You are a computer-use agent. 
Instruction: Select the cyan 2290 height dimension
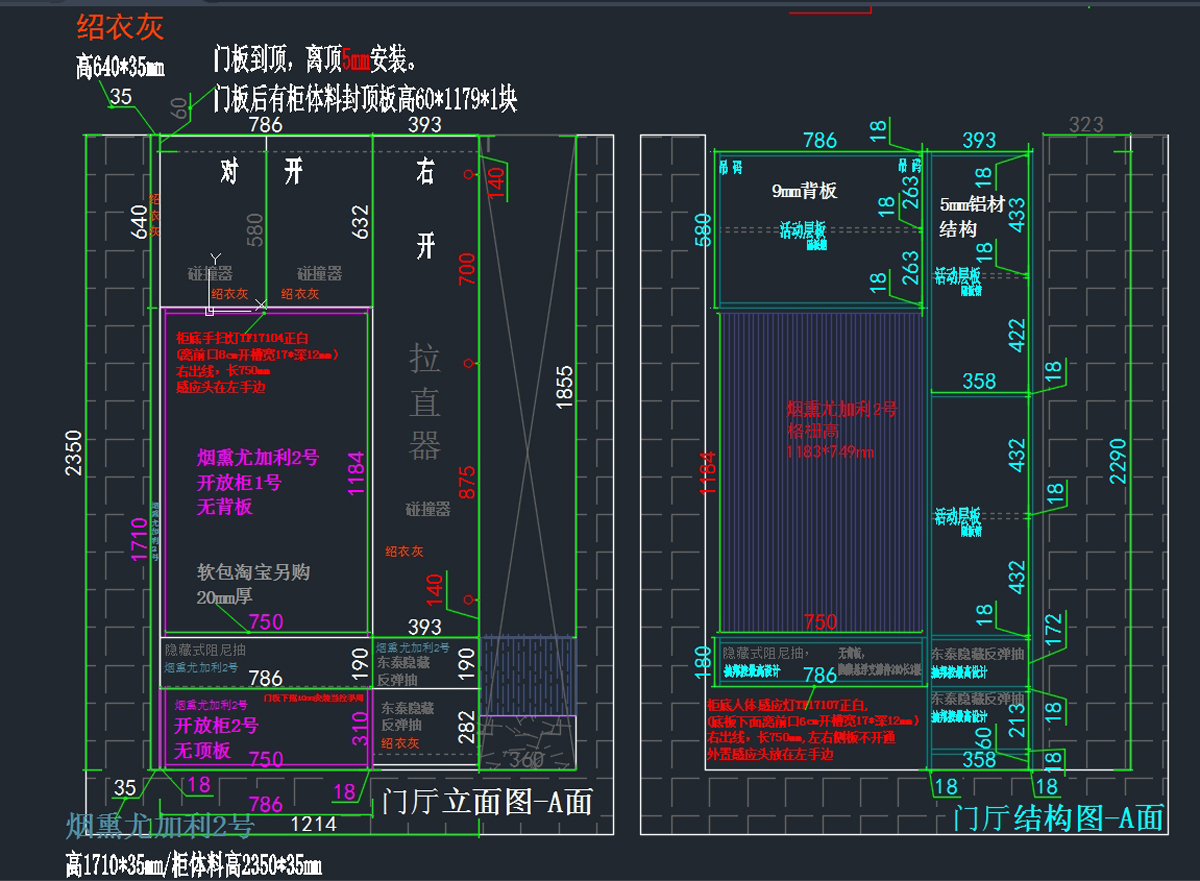(x=1118, y=460)
